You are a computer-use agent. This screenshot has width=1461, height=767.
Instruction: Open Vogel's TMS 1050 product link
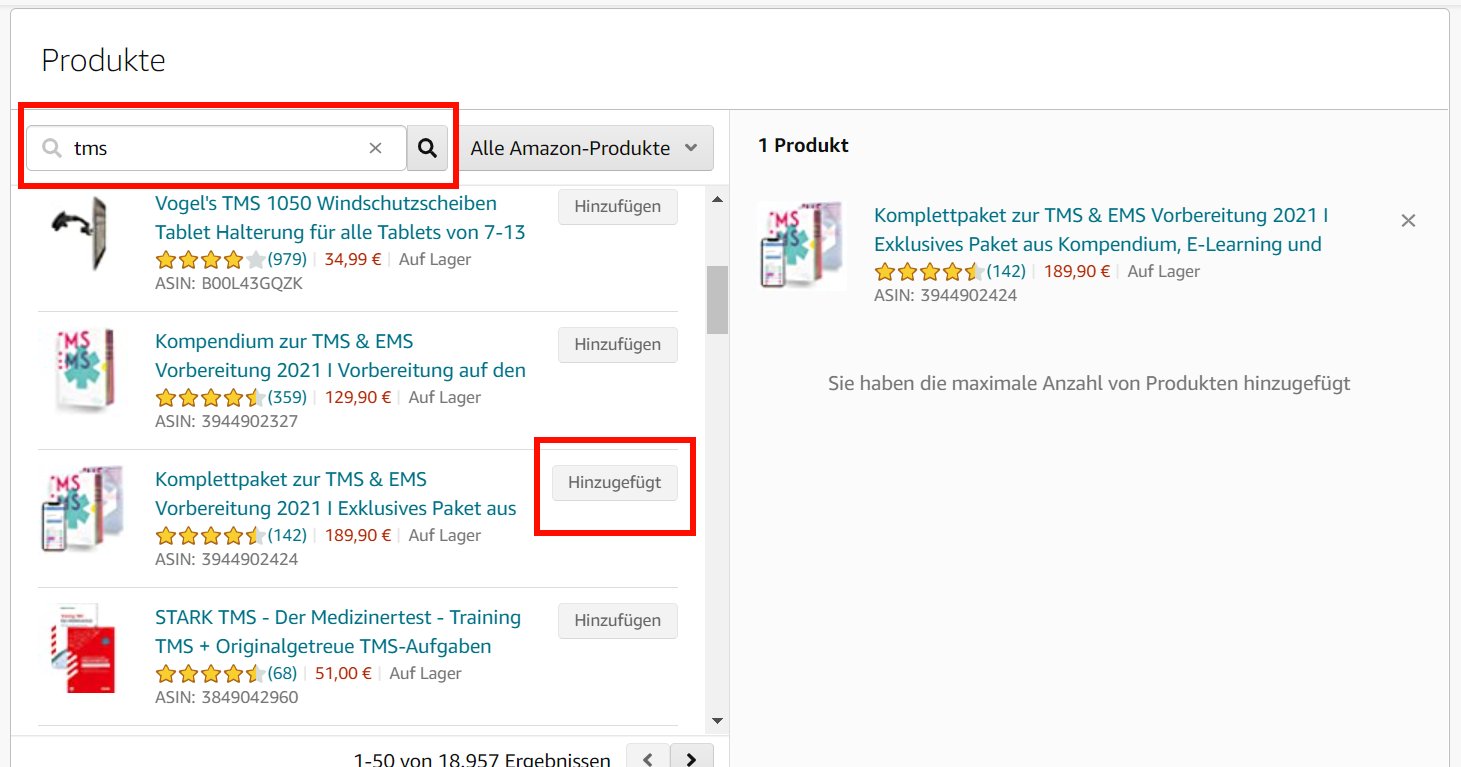coord(340,218)
